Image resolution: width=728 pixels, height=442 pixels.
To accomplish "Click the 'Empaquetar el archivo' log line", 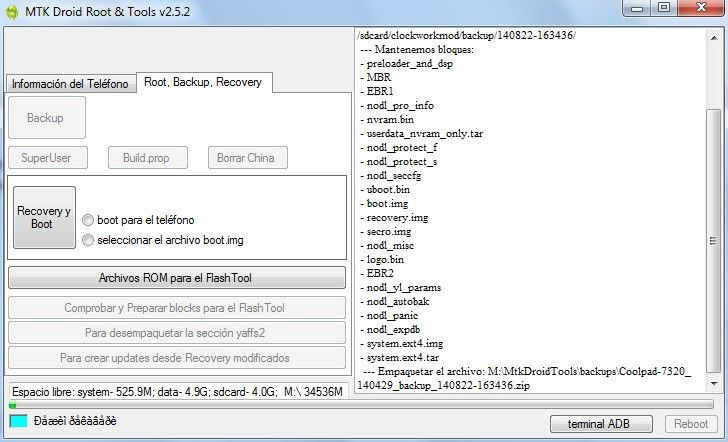I will point(526,371).
